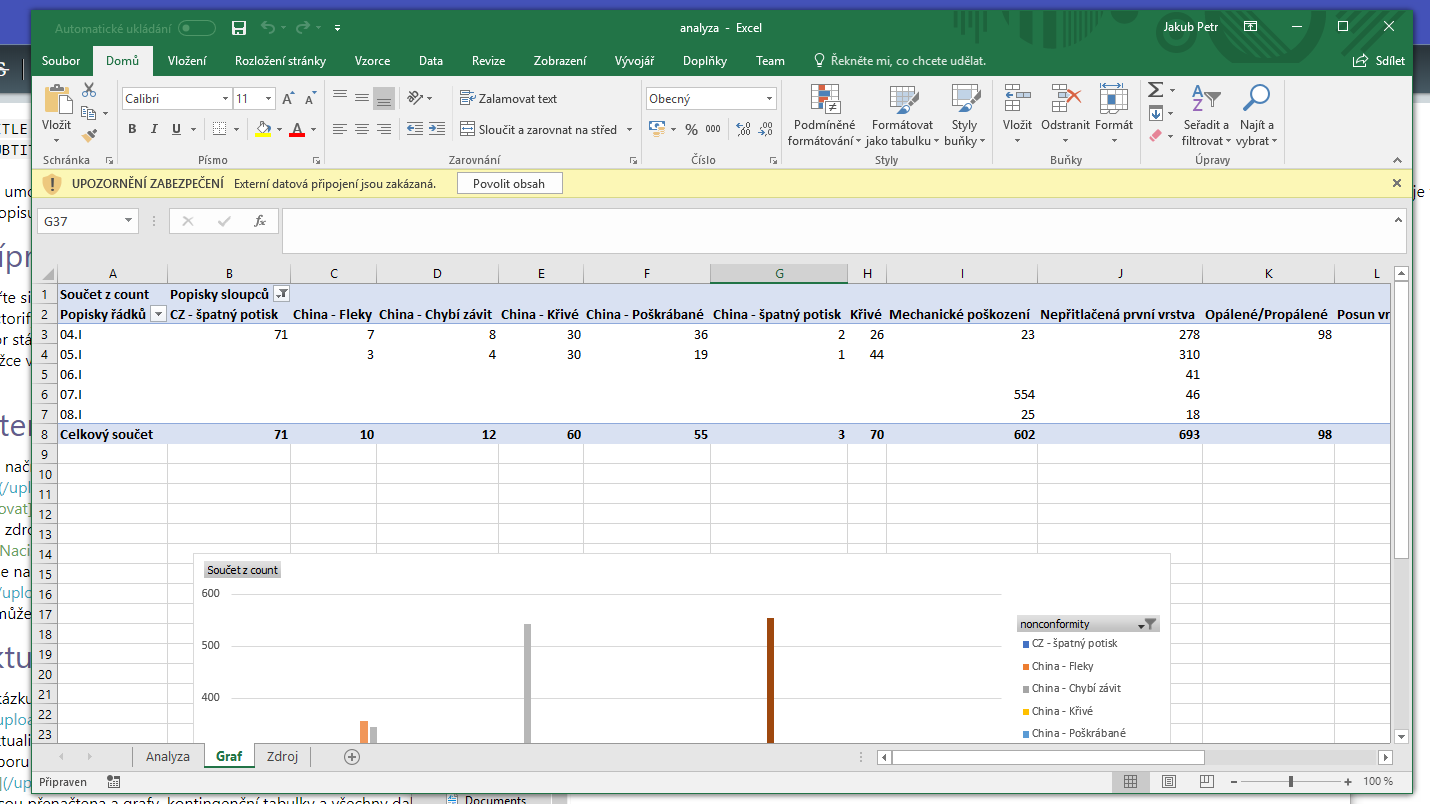Open Najít a vybrat menu
This screenshot has height=804, width=1430.
1256,116
